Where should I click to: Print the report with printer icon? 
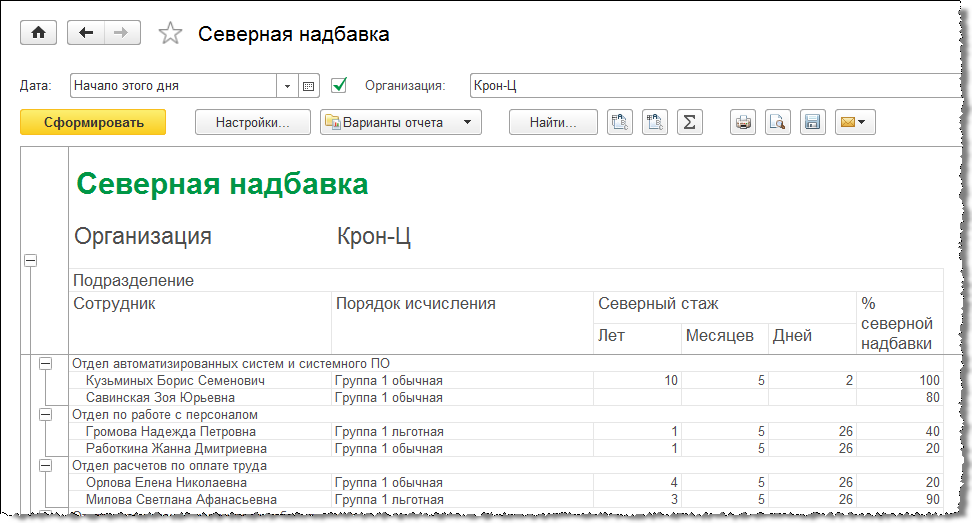coord(743,123)
